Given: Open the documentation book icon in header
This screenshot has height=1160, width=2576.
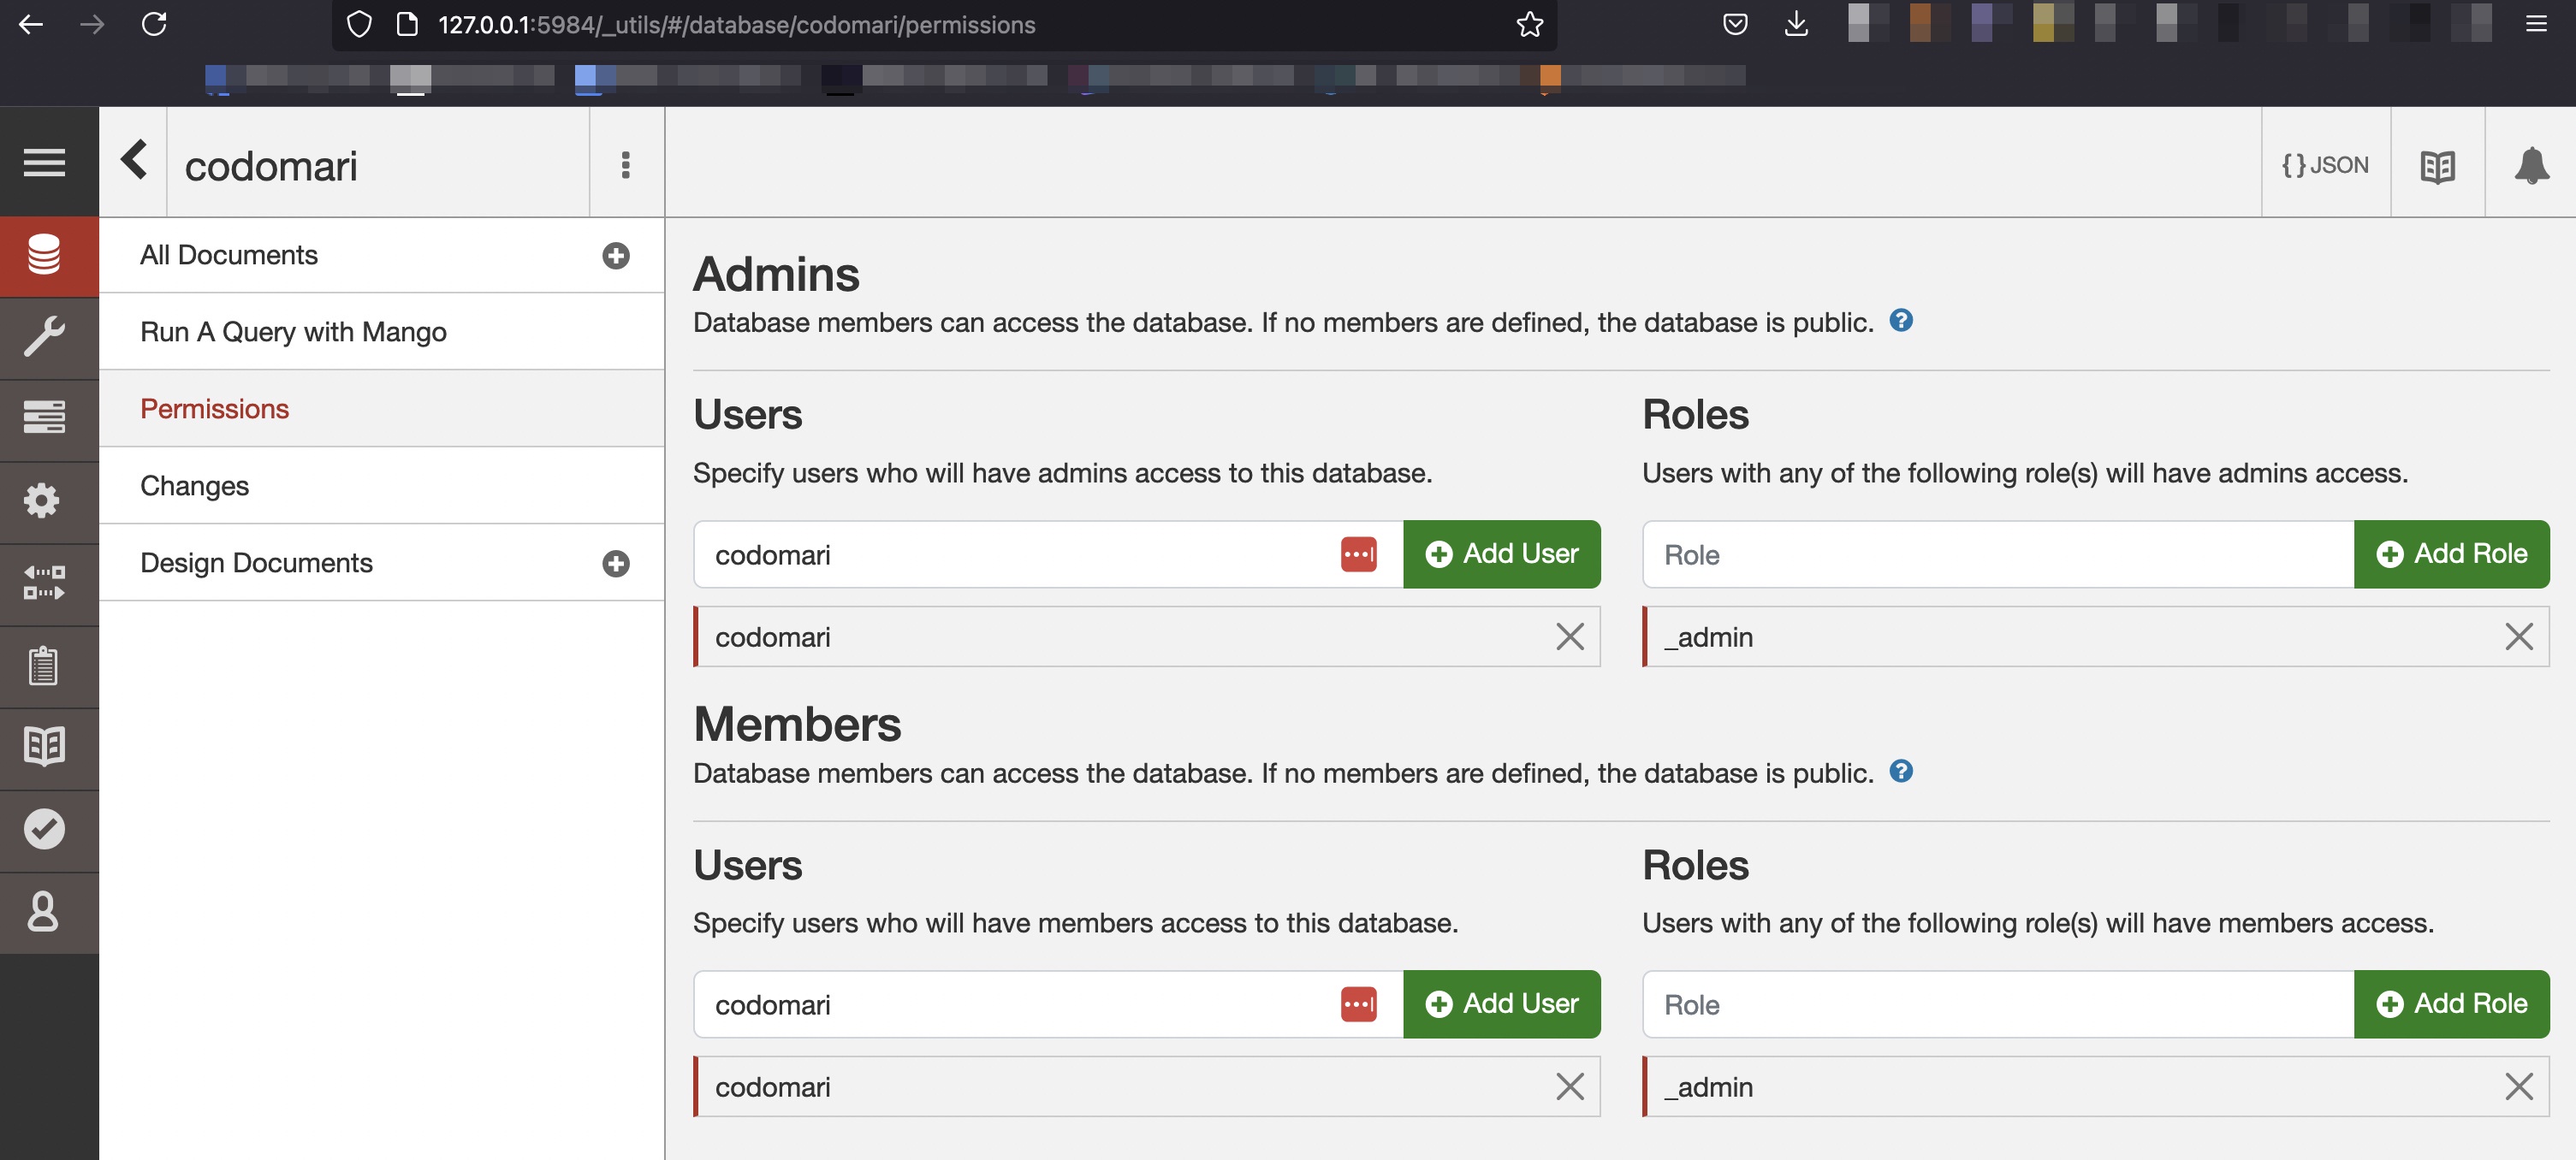Looking at the screenshot, I should click(x=2437, y=166).
